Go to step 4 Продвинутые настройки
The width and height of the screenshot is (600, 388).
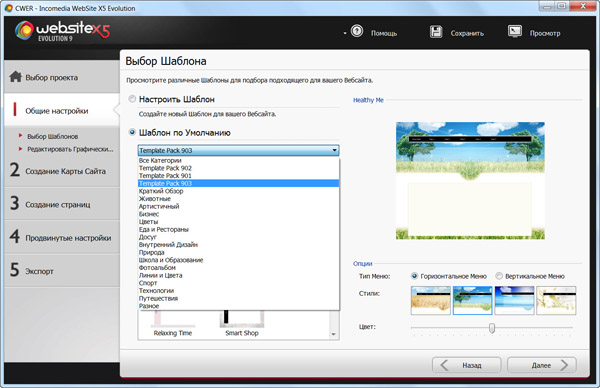62,237
